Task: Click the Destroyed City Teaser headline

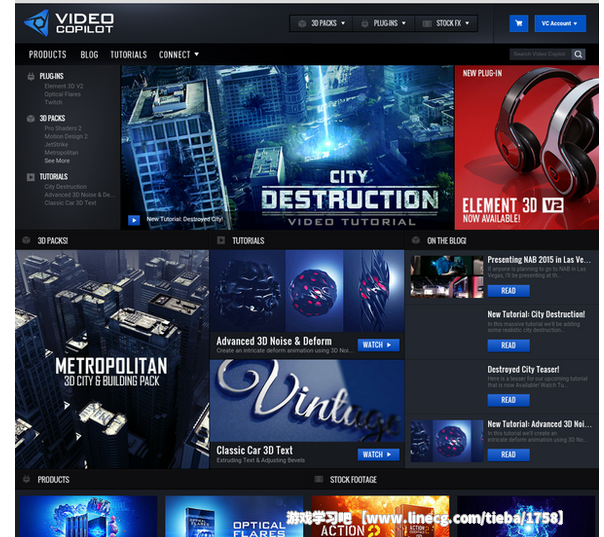Action: click(x=523, y=369)
